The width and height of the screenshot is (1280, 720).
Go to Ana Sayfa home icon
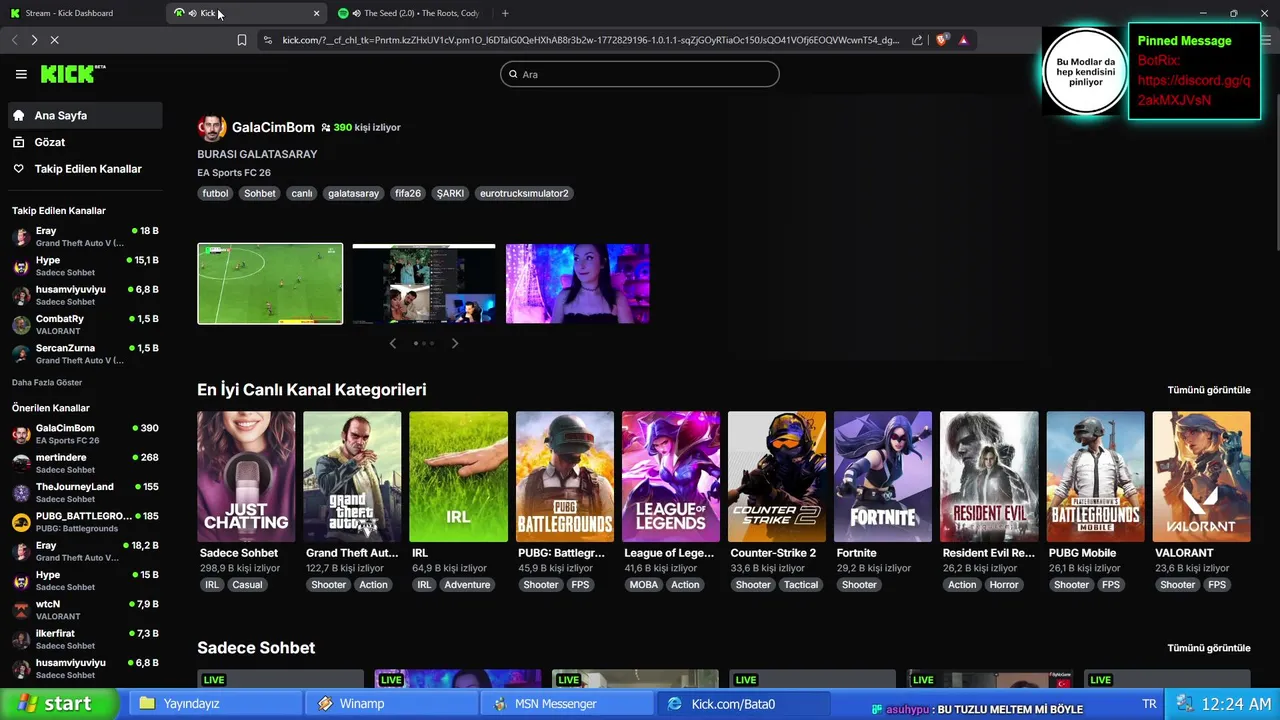(18, 115)
